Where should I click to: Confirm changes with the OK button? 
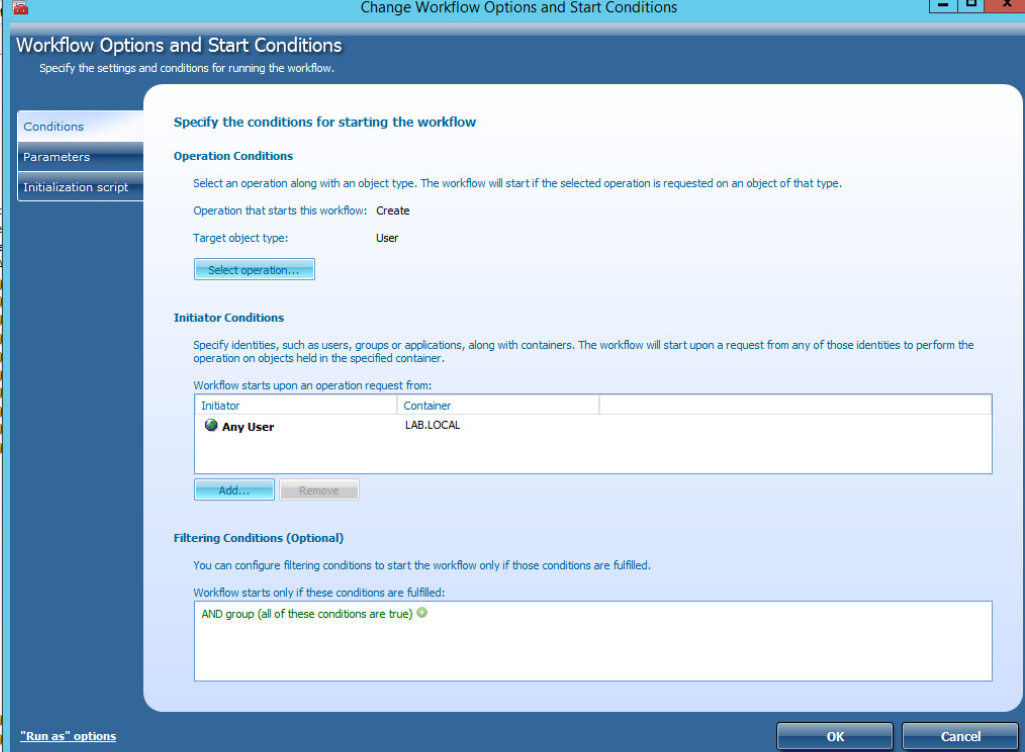point(835,736)
